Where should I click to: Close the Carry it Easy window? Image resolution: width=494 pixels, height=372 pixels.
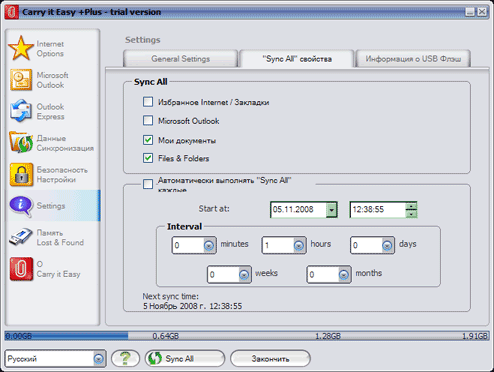coord(482,12)
